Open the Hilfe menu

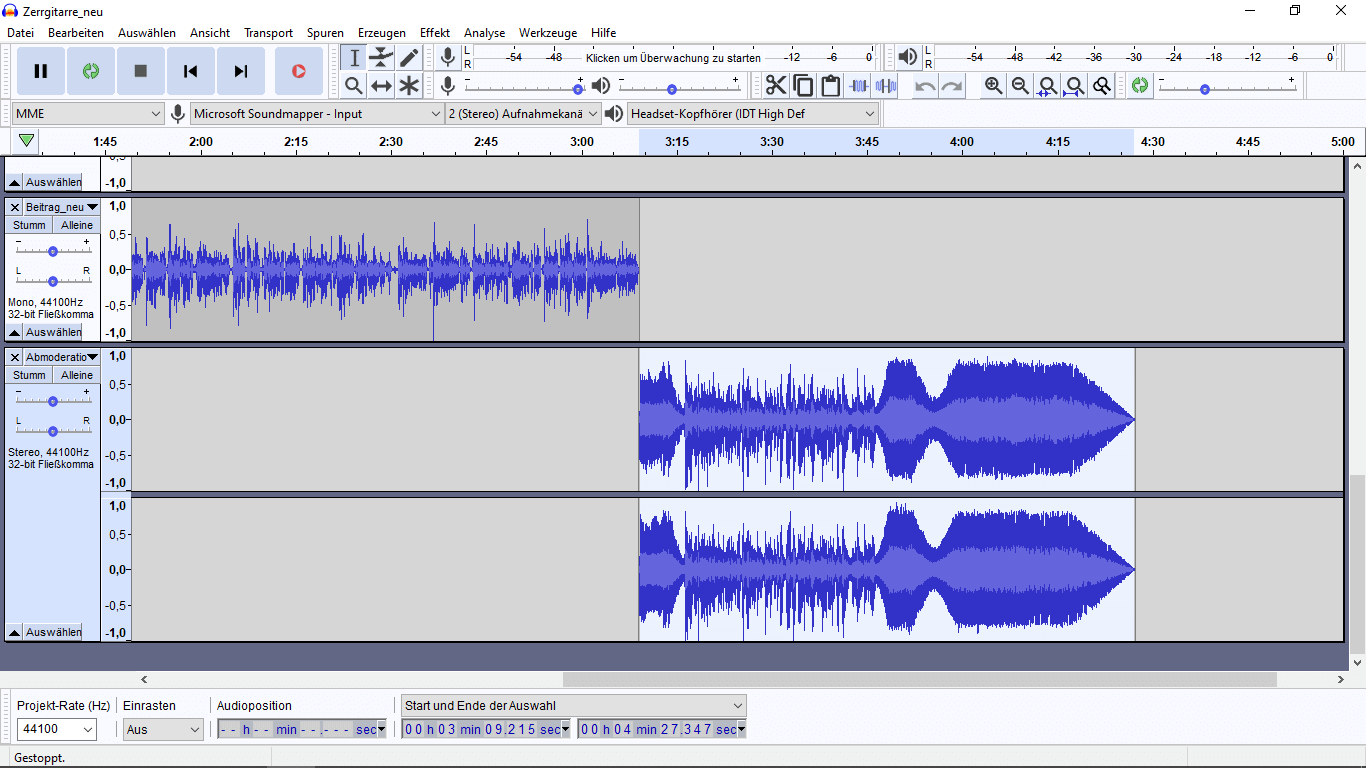[603, 33]
